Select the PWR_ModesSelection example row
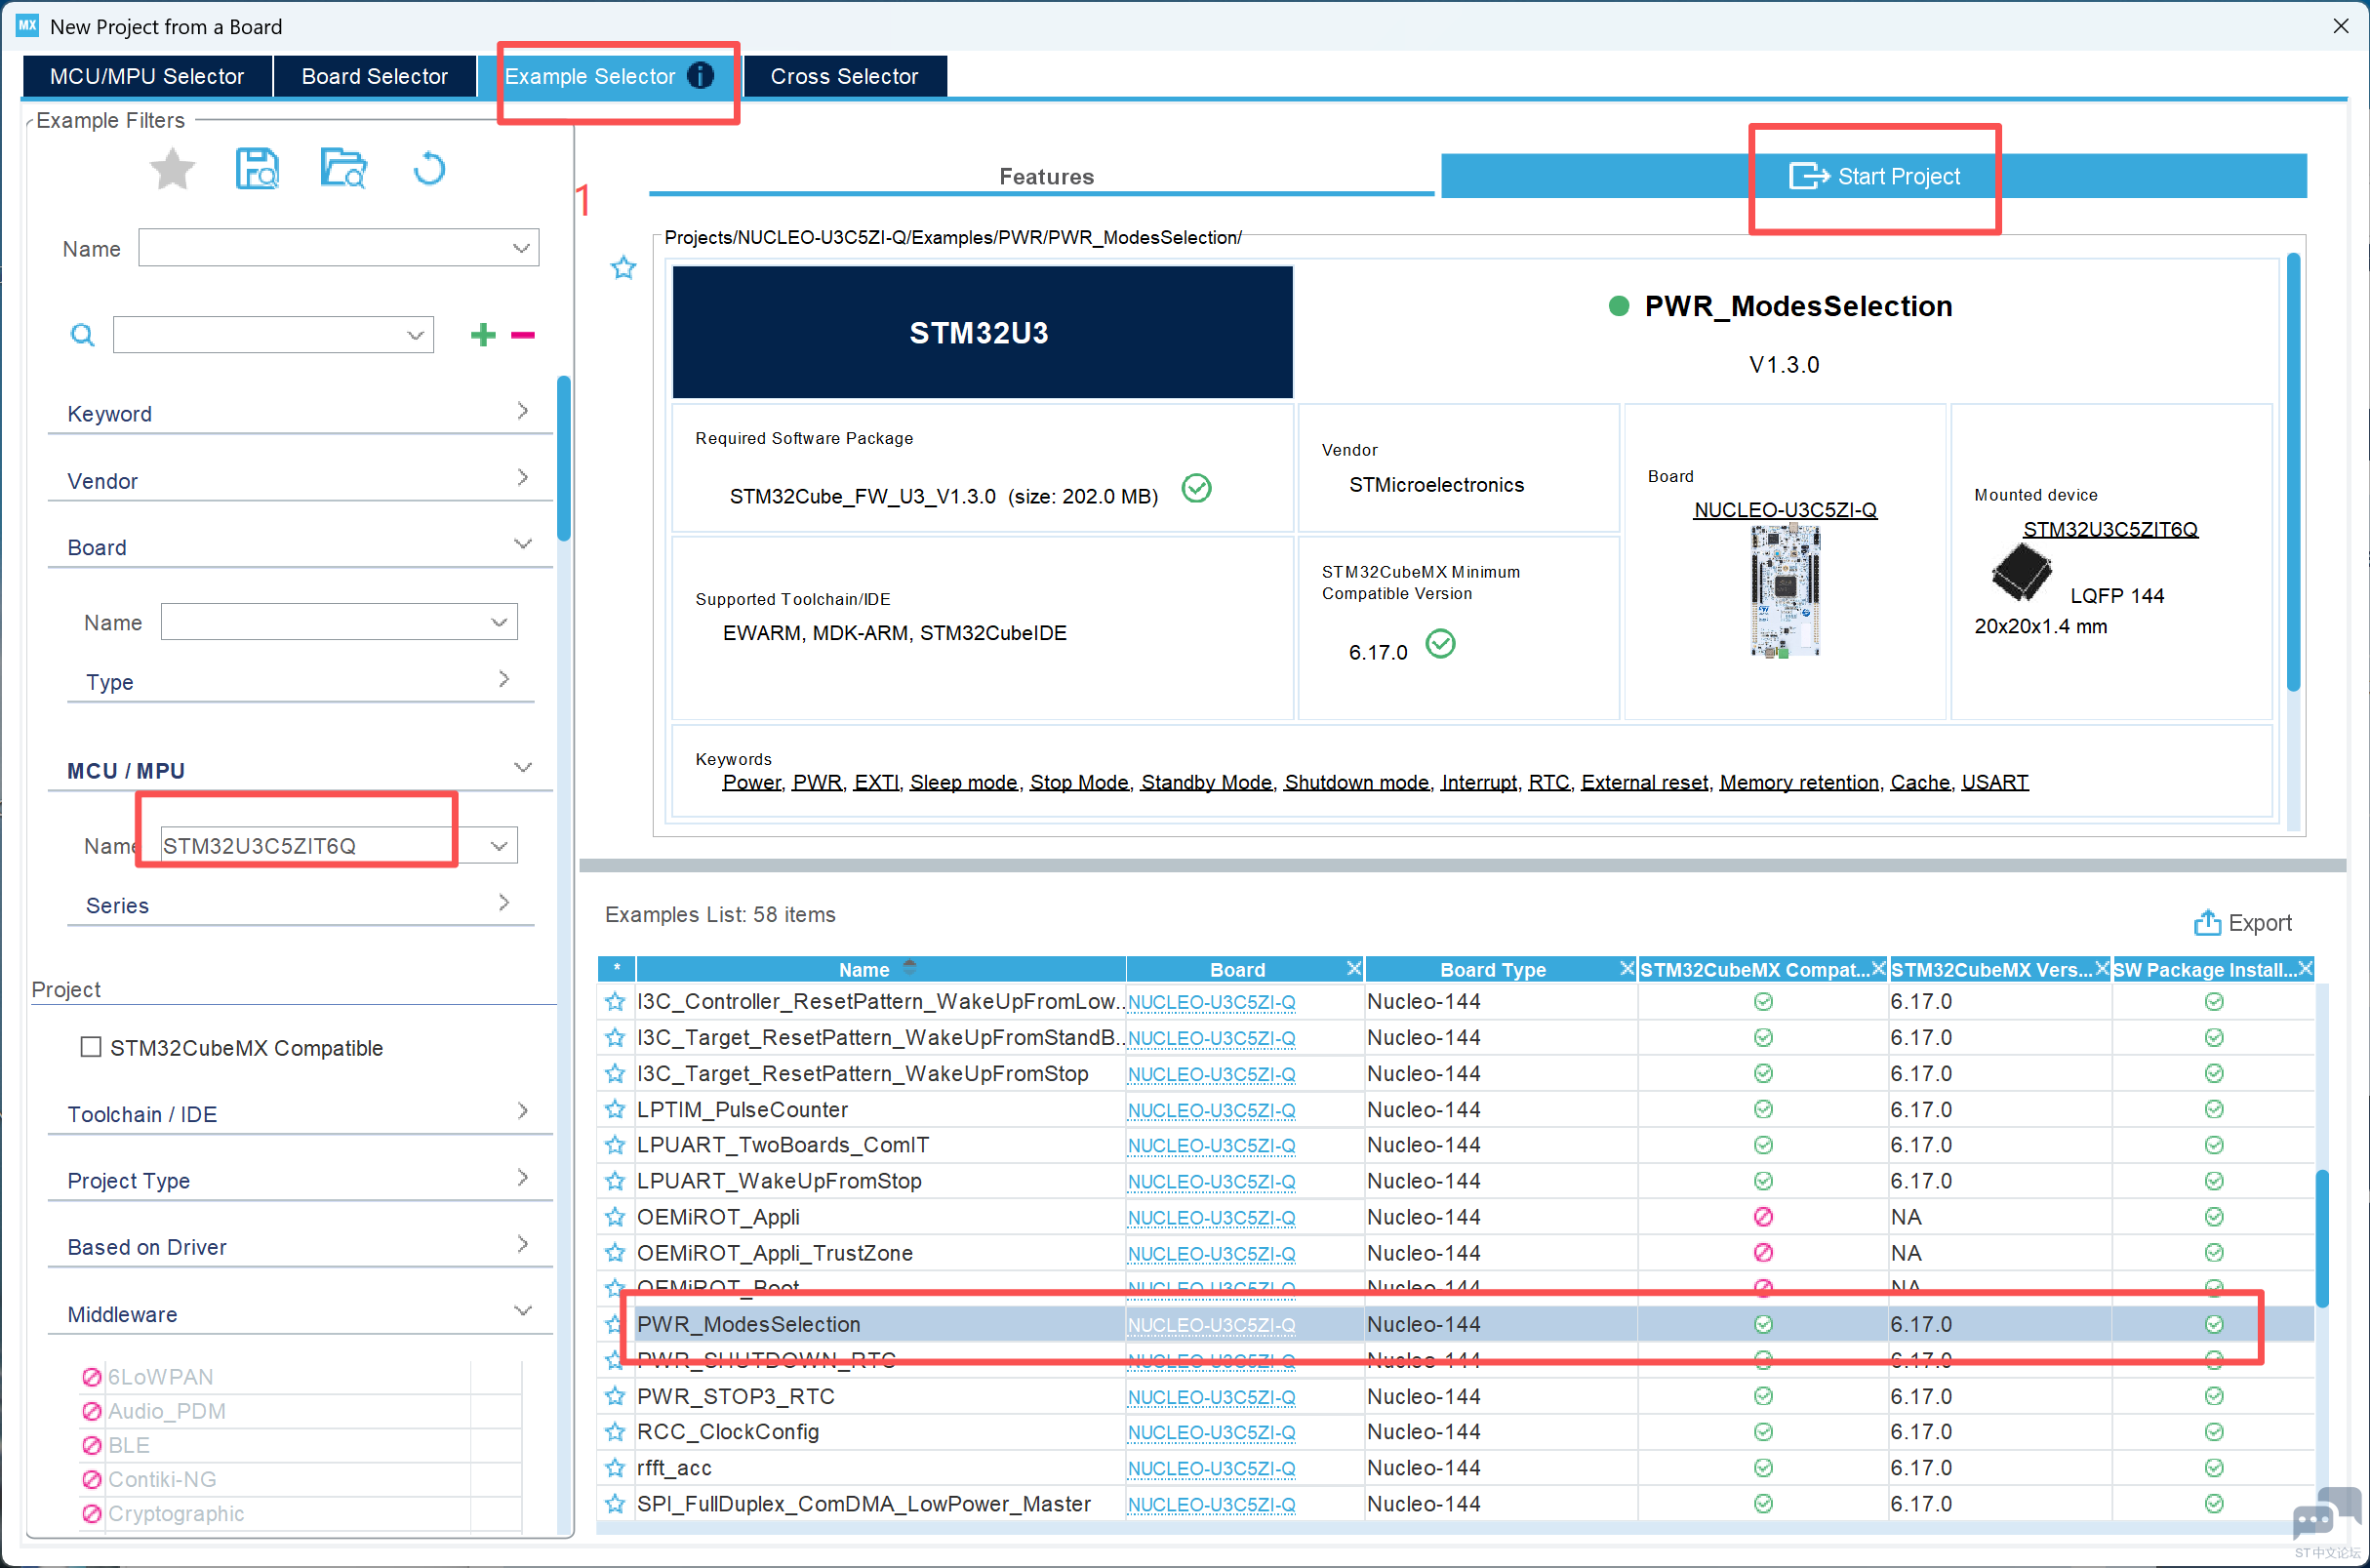Screen dimensions: 2370x1568 [1456, 1324]
